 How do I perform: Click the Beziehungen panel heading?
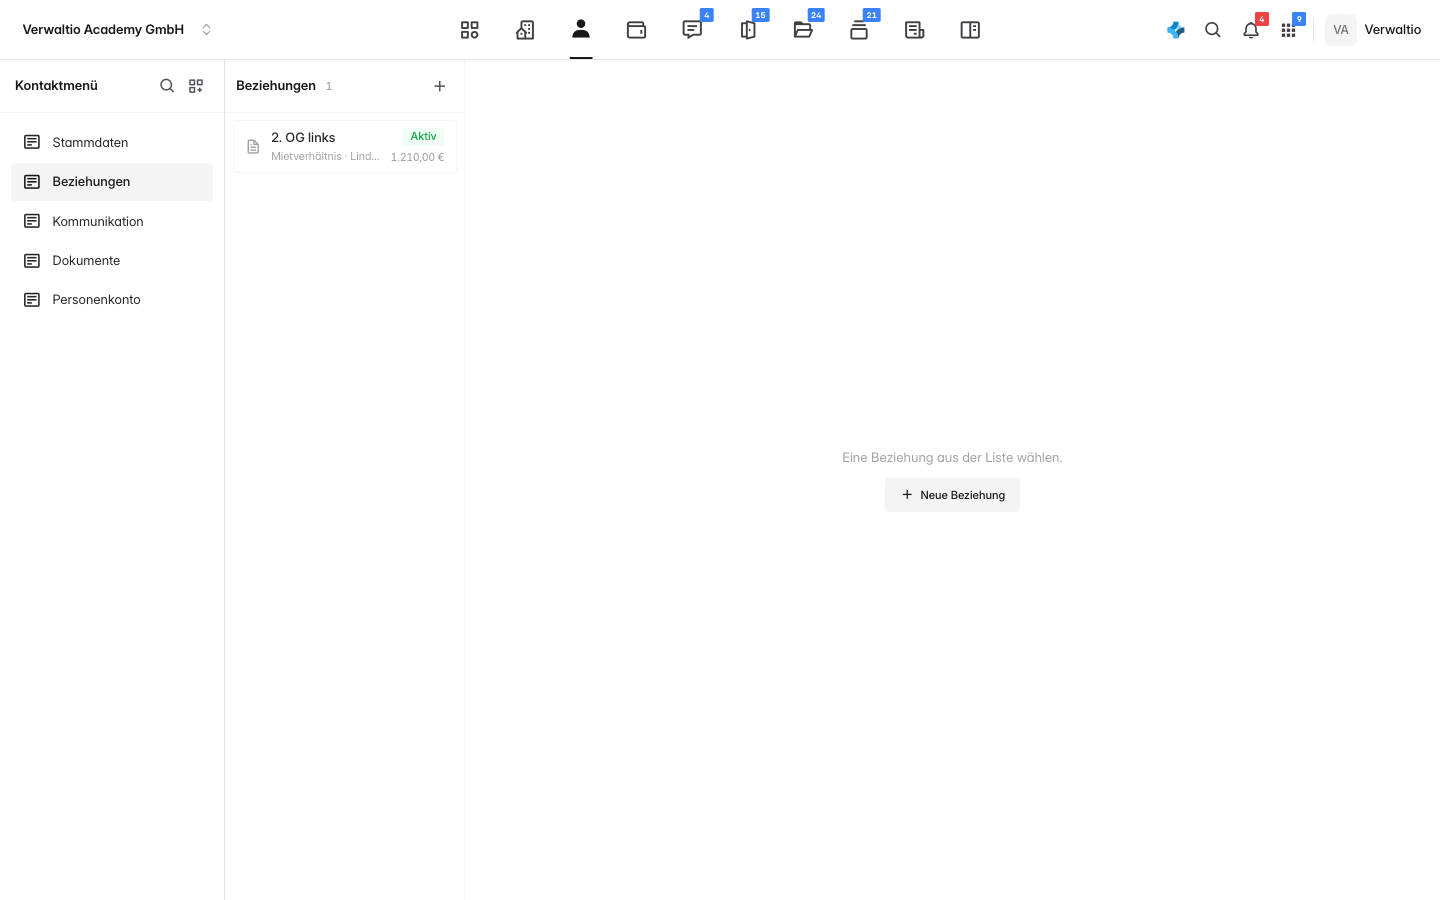point(276,86)
